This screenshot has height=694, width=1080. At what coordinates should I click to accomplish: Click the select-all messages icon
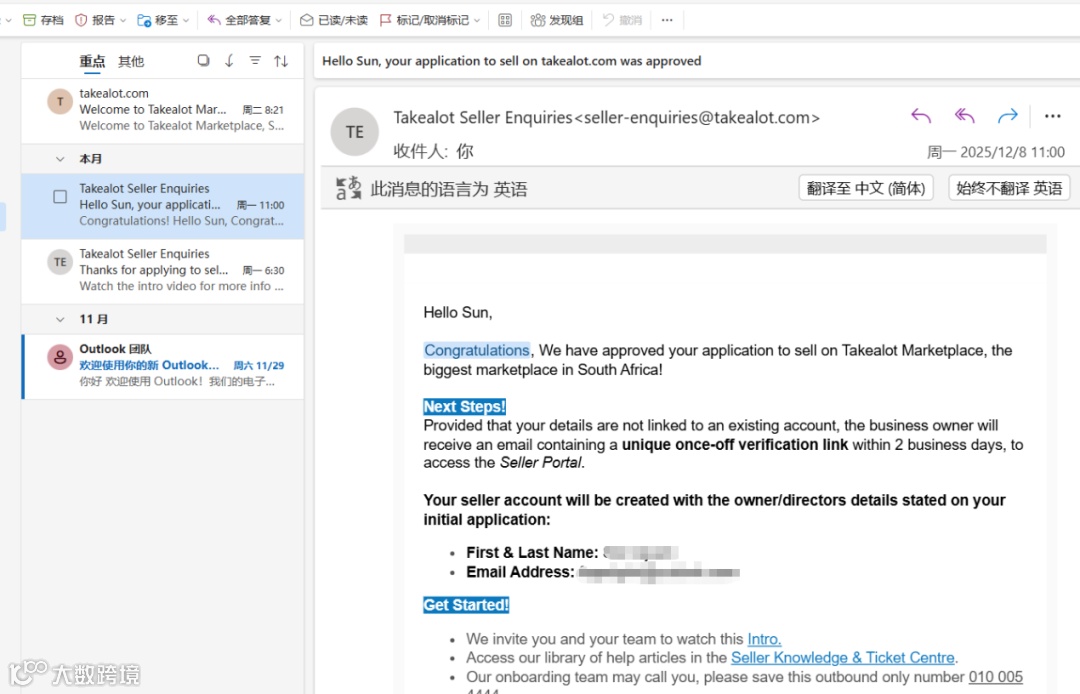pyautogui.click(x=203, y=61)
